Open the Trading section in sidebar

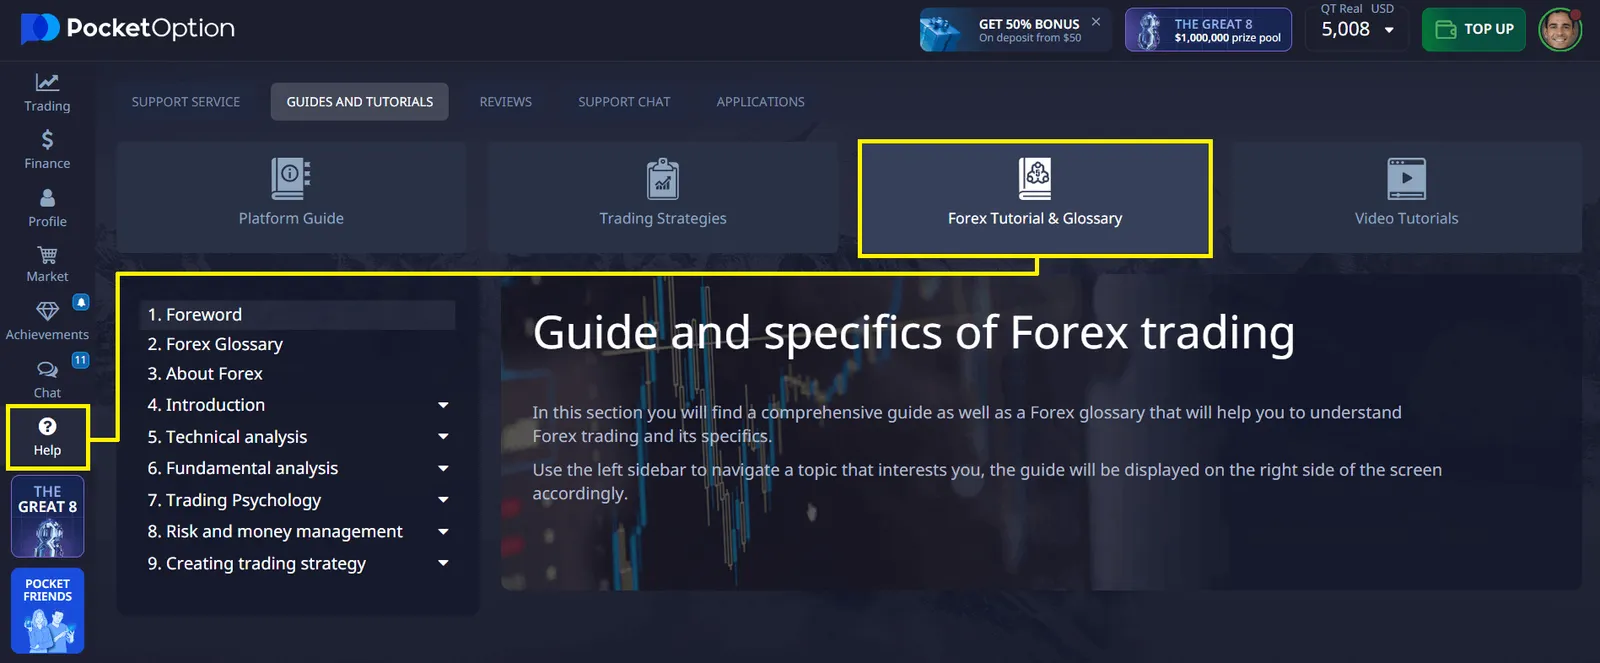click(x=47, y=92)
